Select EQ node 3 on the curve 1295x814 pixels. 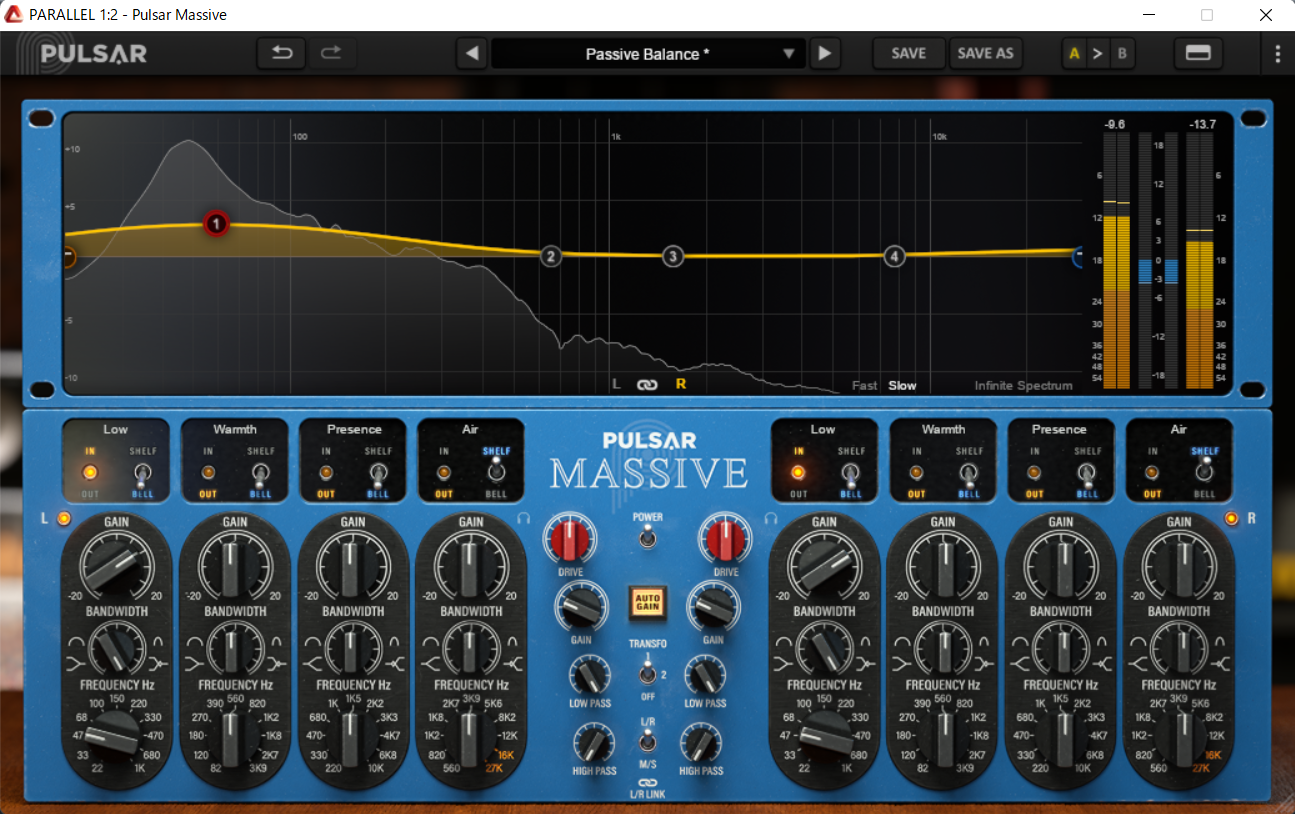(673, 257)
